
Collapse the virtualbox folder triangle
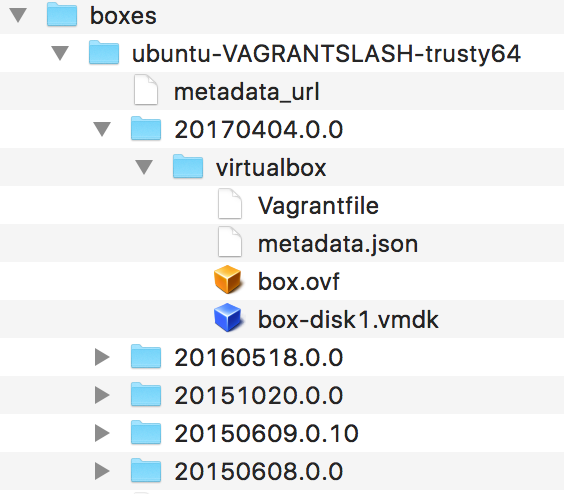144,167
